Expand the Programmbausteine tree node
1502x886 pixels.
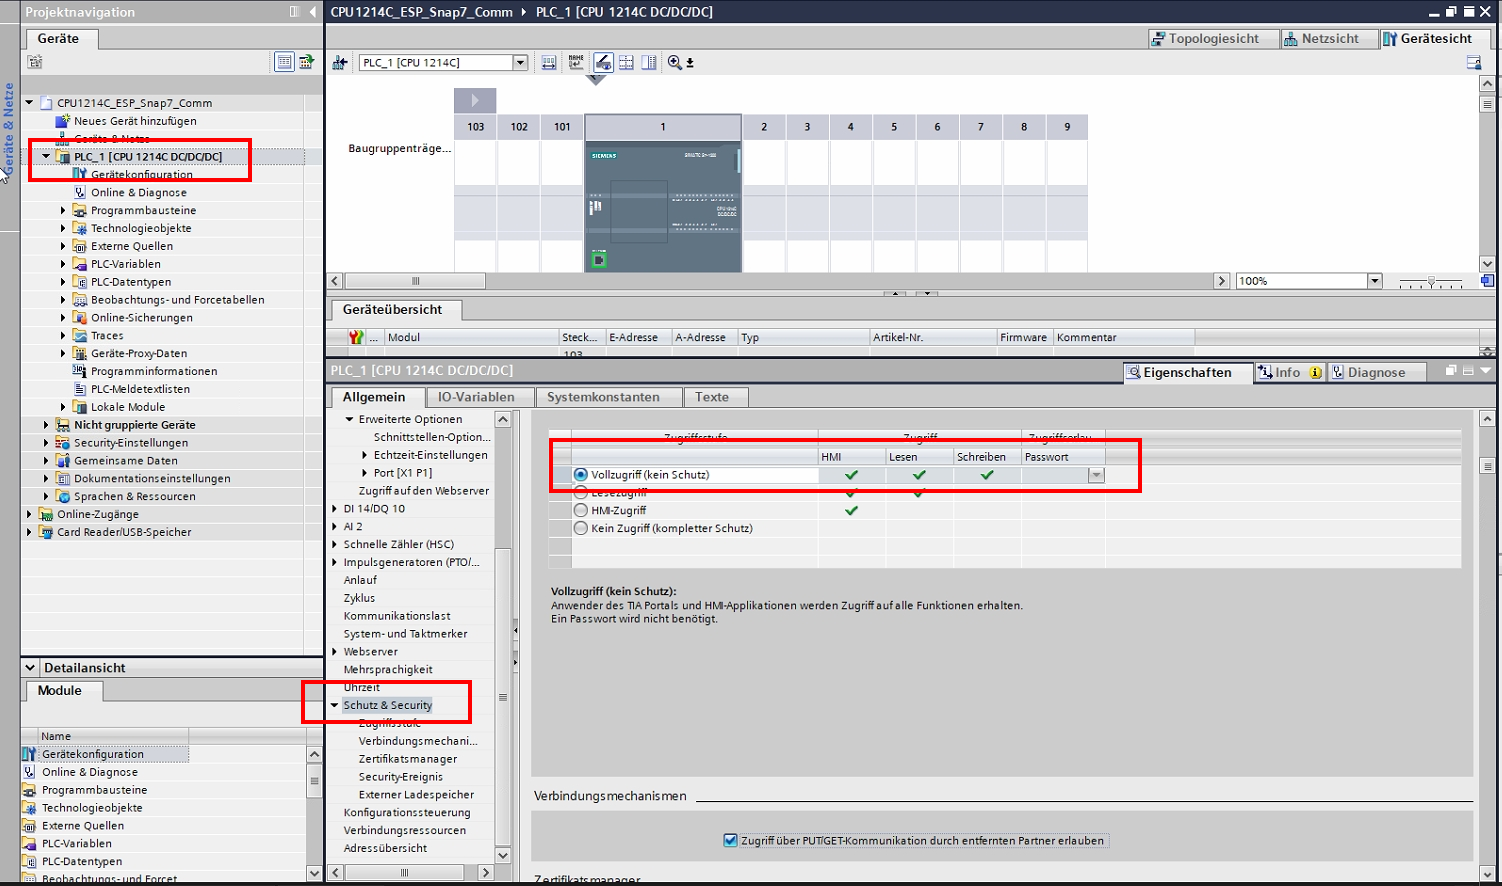(x=63, y=211)
